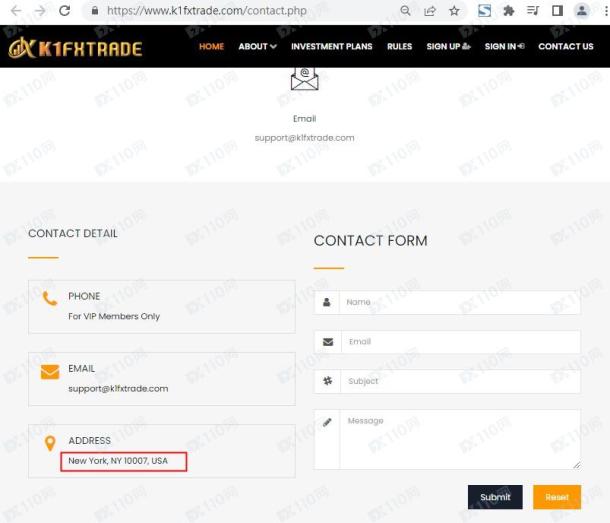610x523 pixels.
Task: Click the pencil icon beside Message
Action: tap(327, 422)
